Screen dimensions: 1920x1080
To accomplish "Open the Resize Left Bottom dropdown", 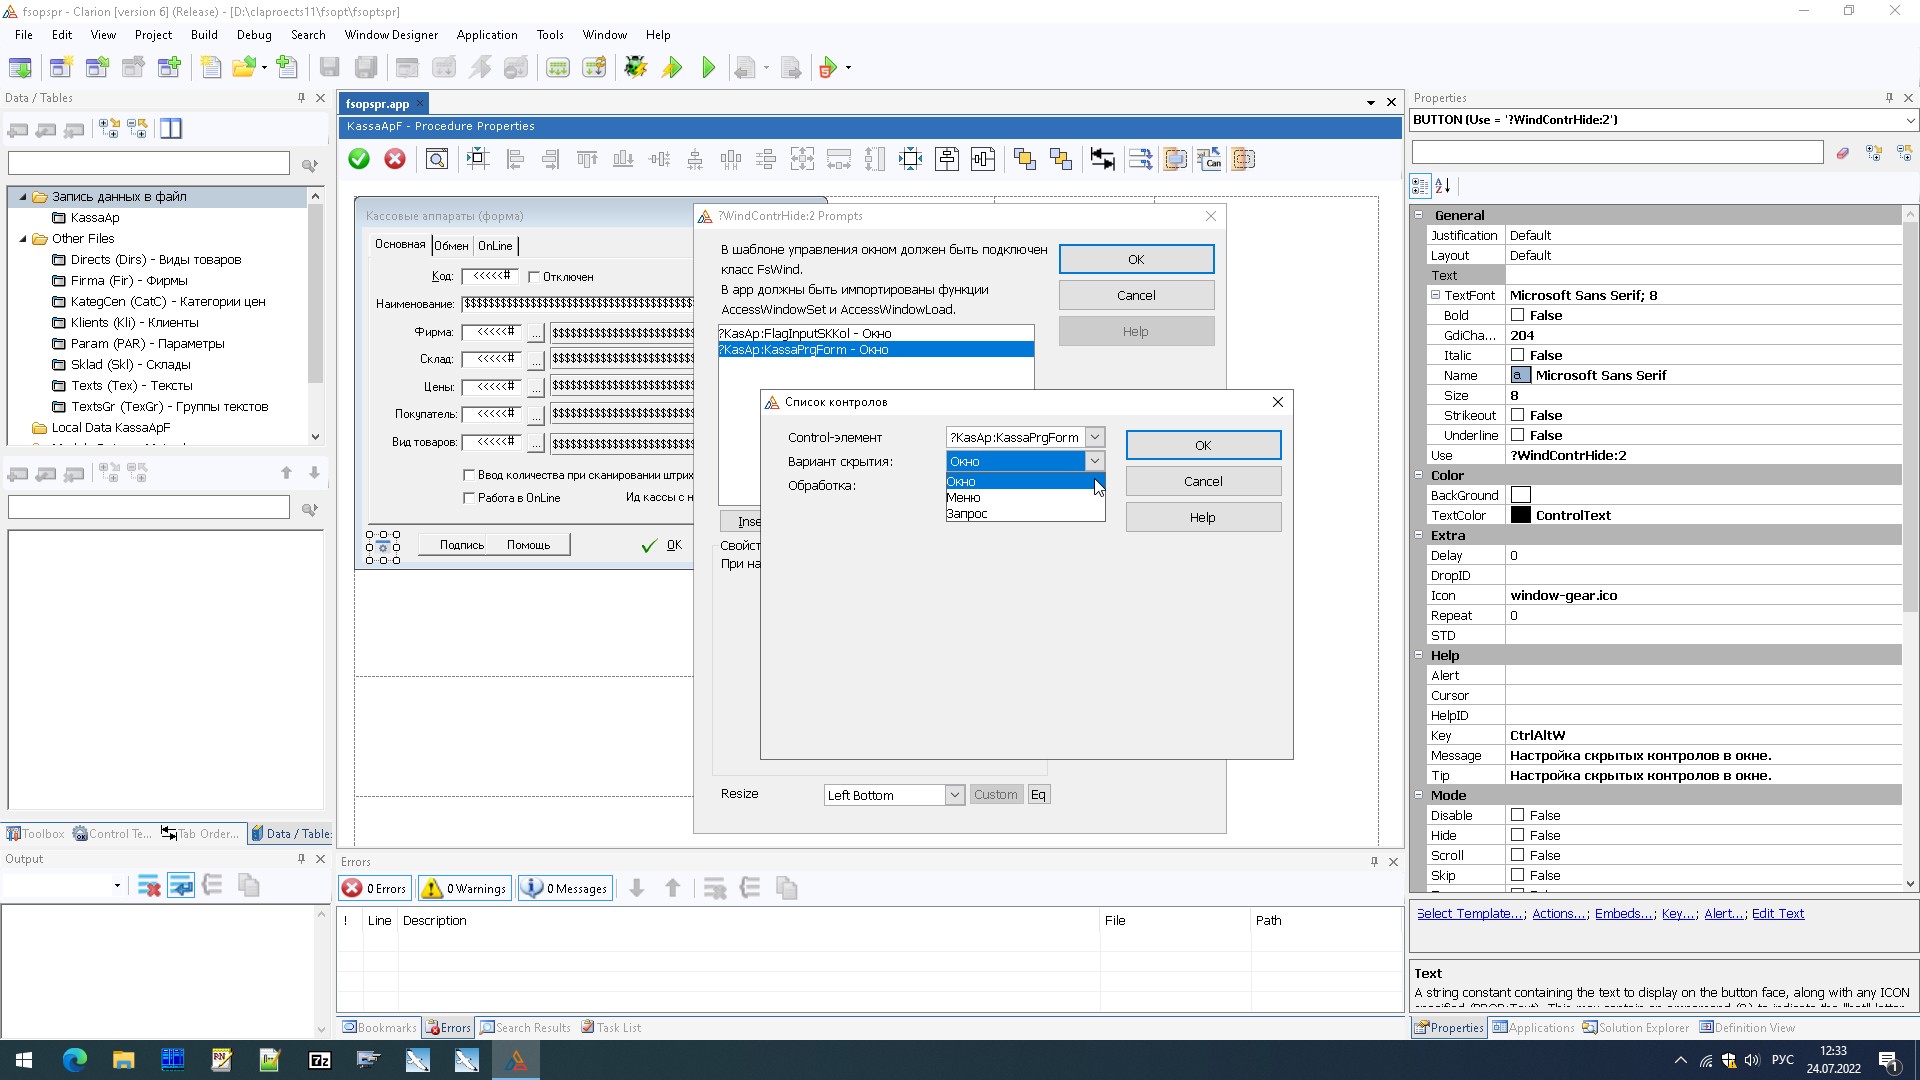I will pos(954,795).
